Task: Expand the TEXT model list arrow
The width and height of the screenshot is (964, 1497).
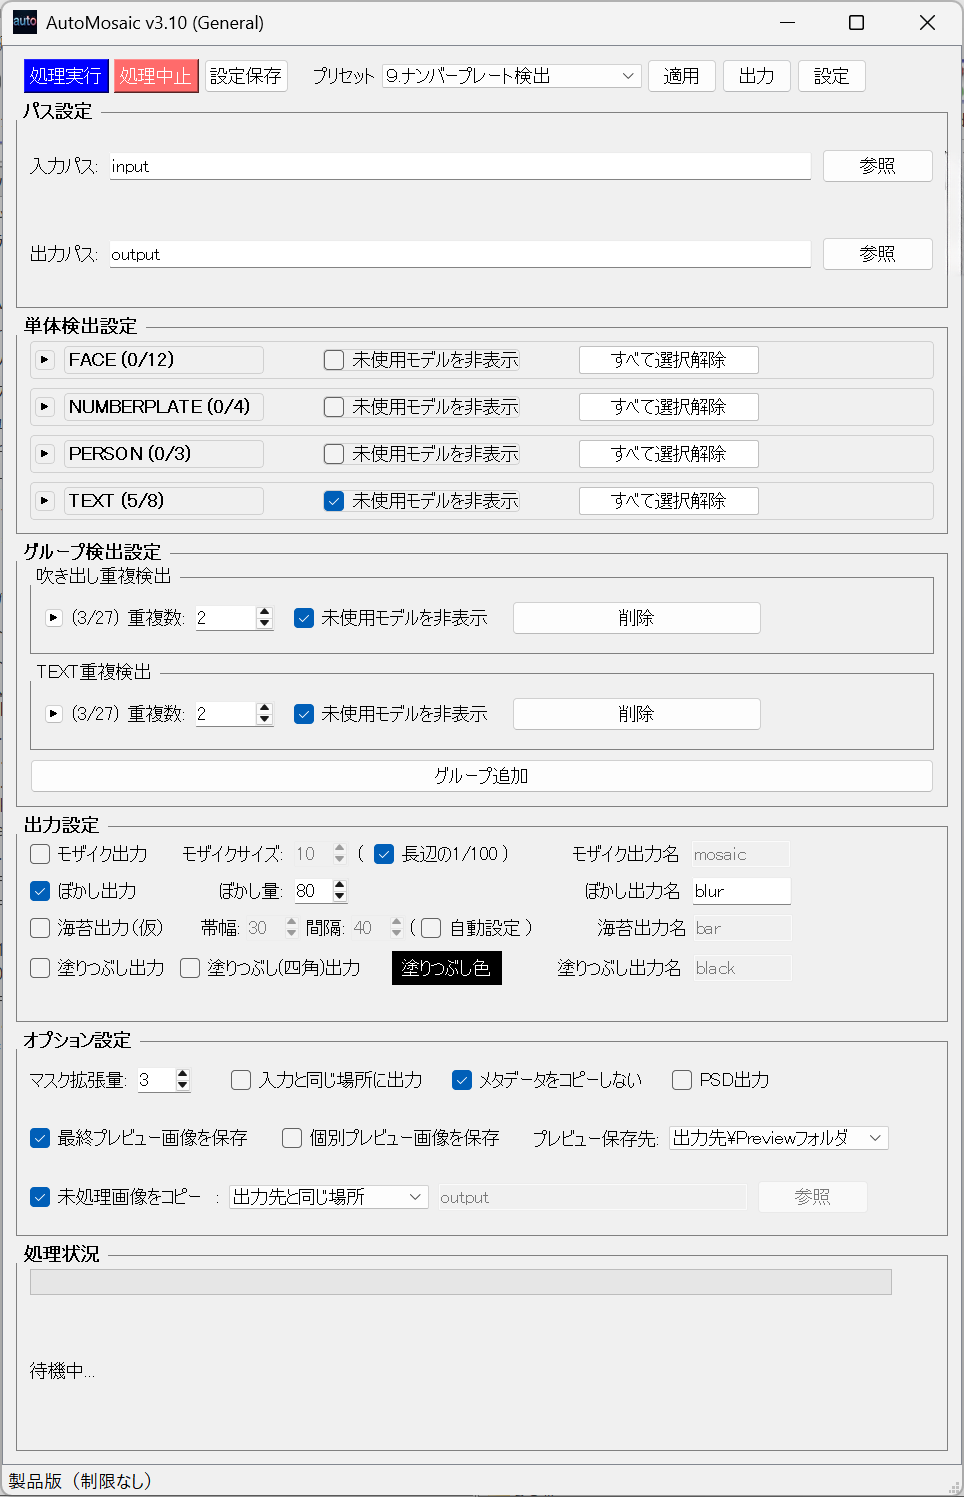Action: pyautogui.click(x=45, y=501)
